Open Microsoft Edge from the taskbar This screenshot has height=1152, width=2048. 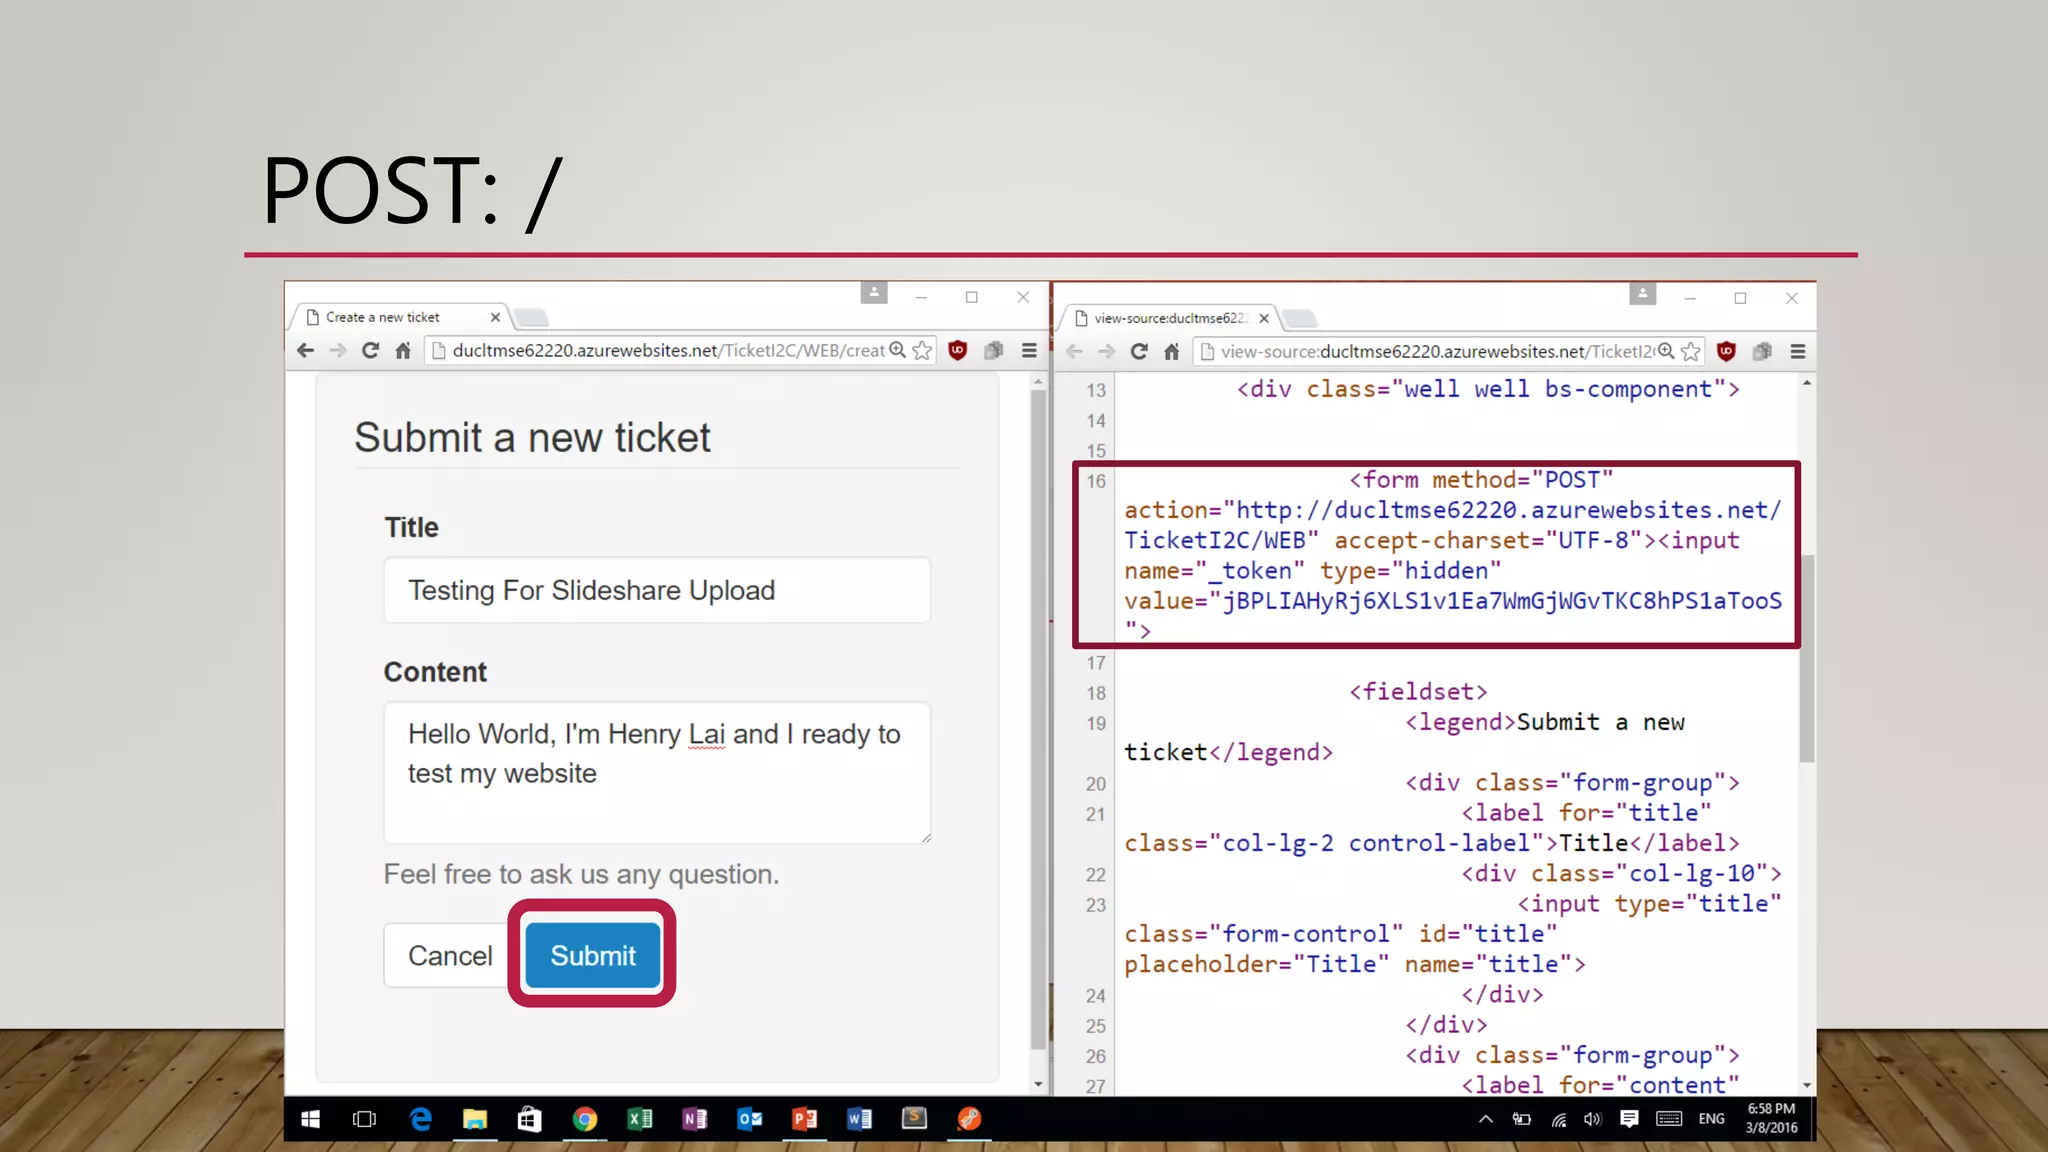pos(421,1119)
